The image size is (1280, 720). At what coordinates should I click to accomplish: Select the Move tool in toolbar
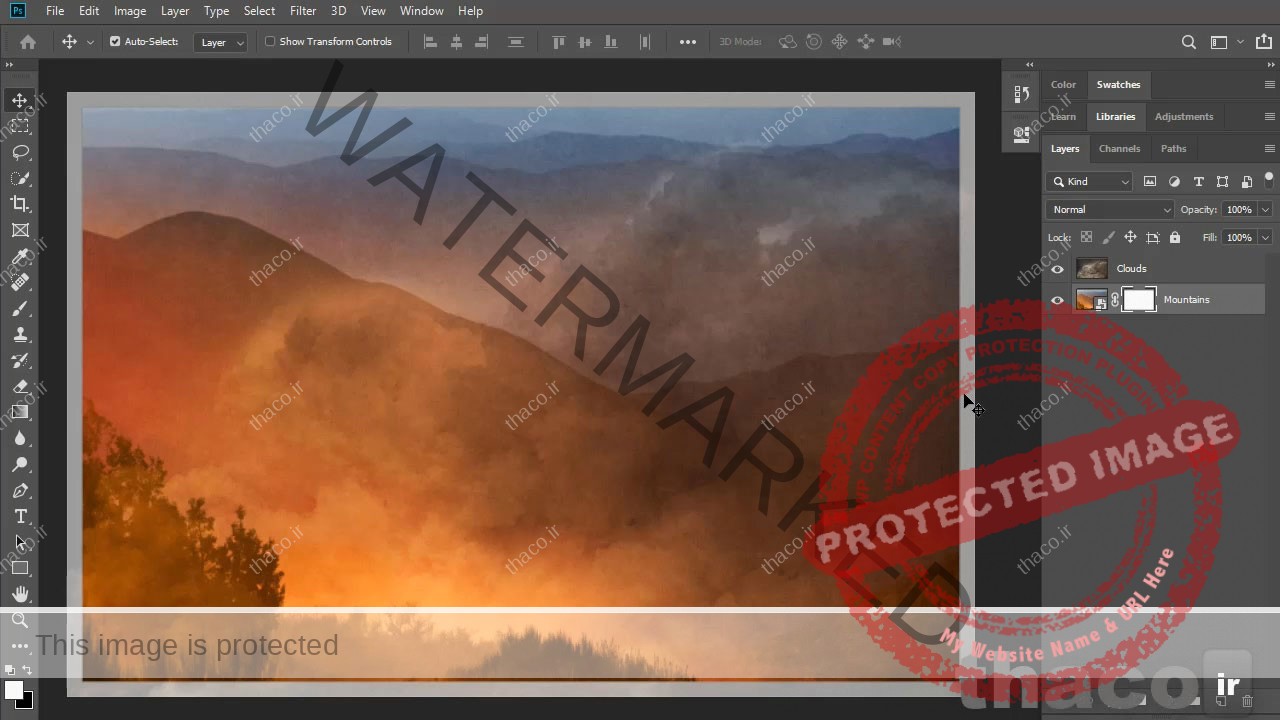pos(20,100)
